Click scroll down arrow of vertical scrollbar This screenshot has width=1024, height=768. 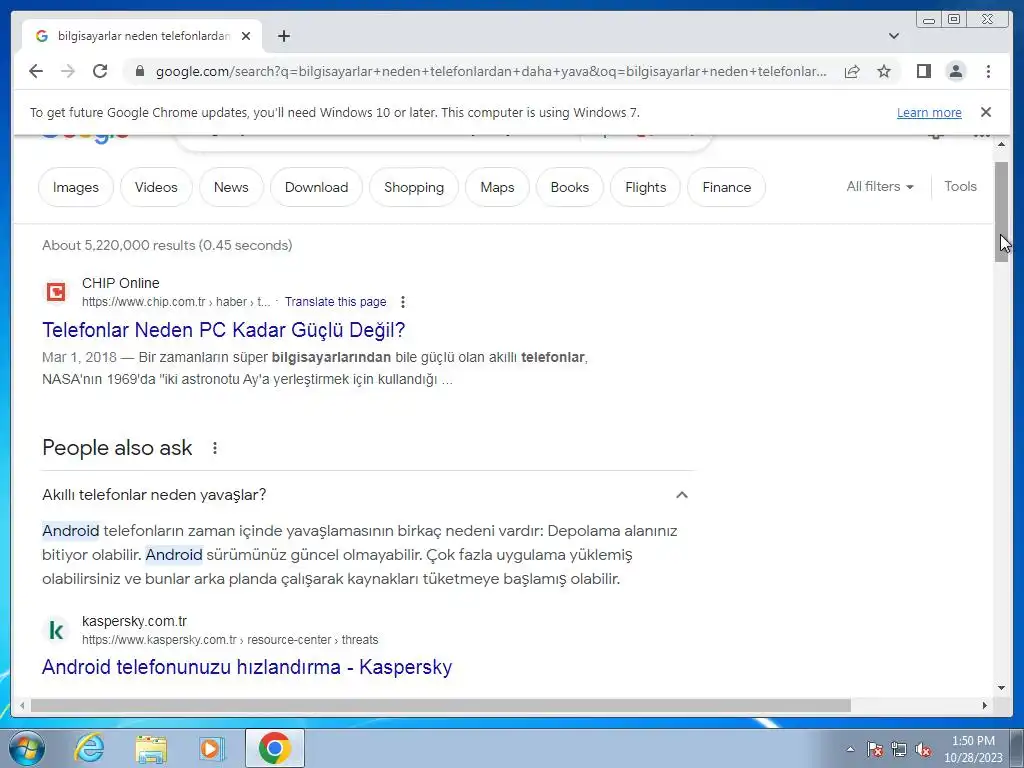click(x=1001, y=687)
